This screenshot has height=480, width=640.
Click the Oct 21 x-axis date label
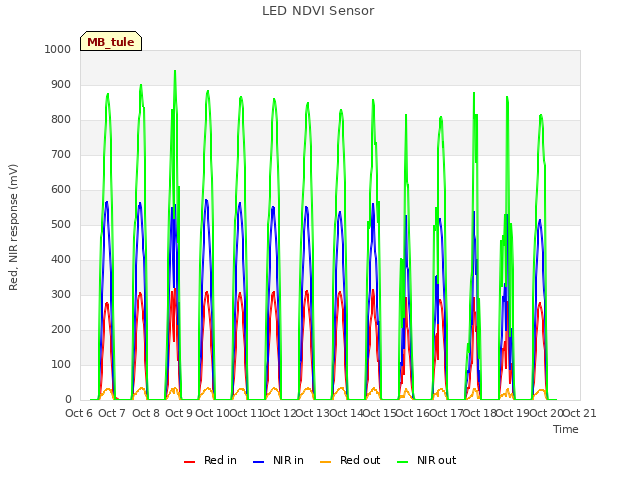580,413
